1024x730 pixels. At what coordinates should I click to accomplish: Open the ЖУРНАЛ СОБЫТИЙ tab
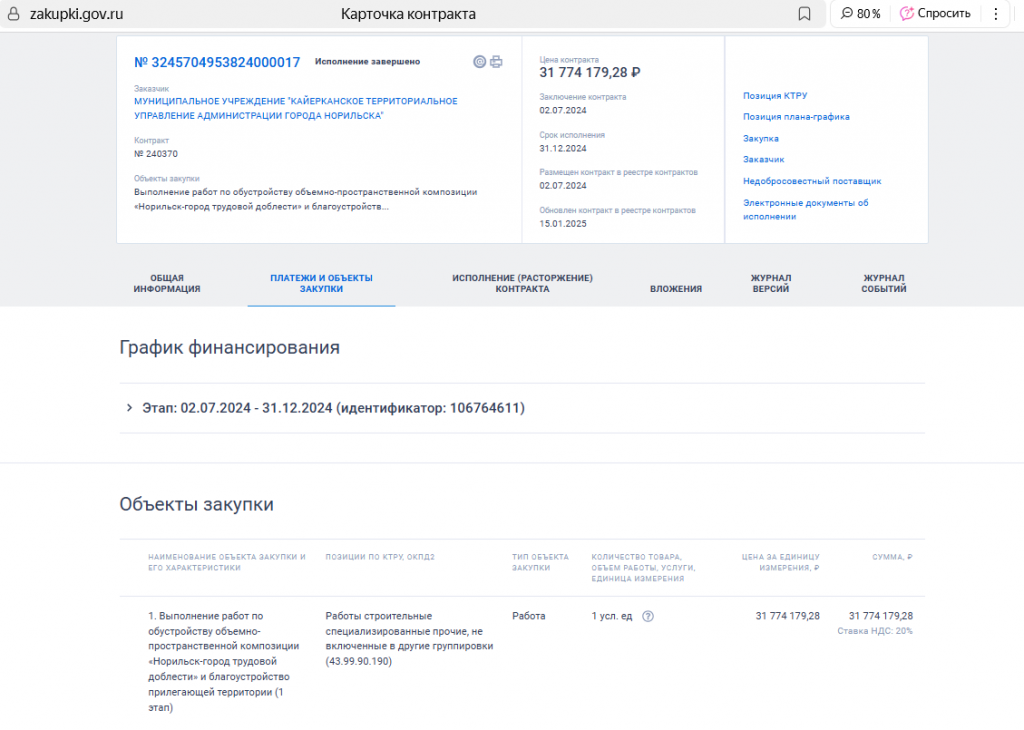884,283
